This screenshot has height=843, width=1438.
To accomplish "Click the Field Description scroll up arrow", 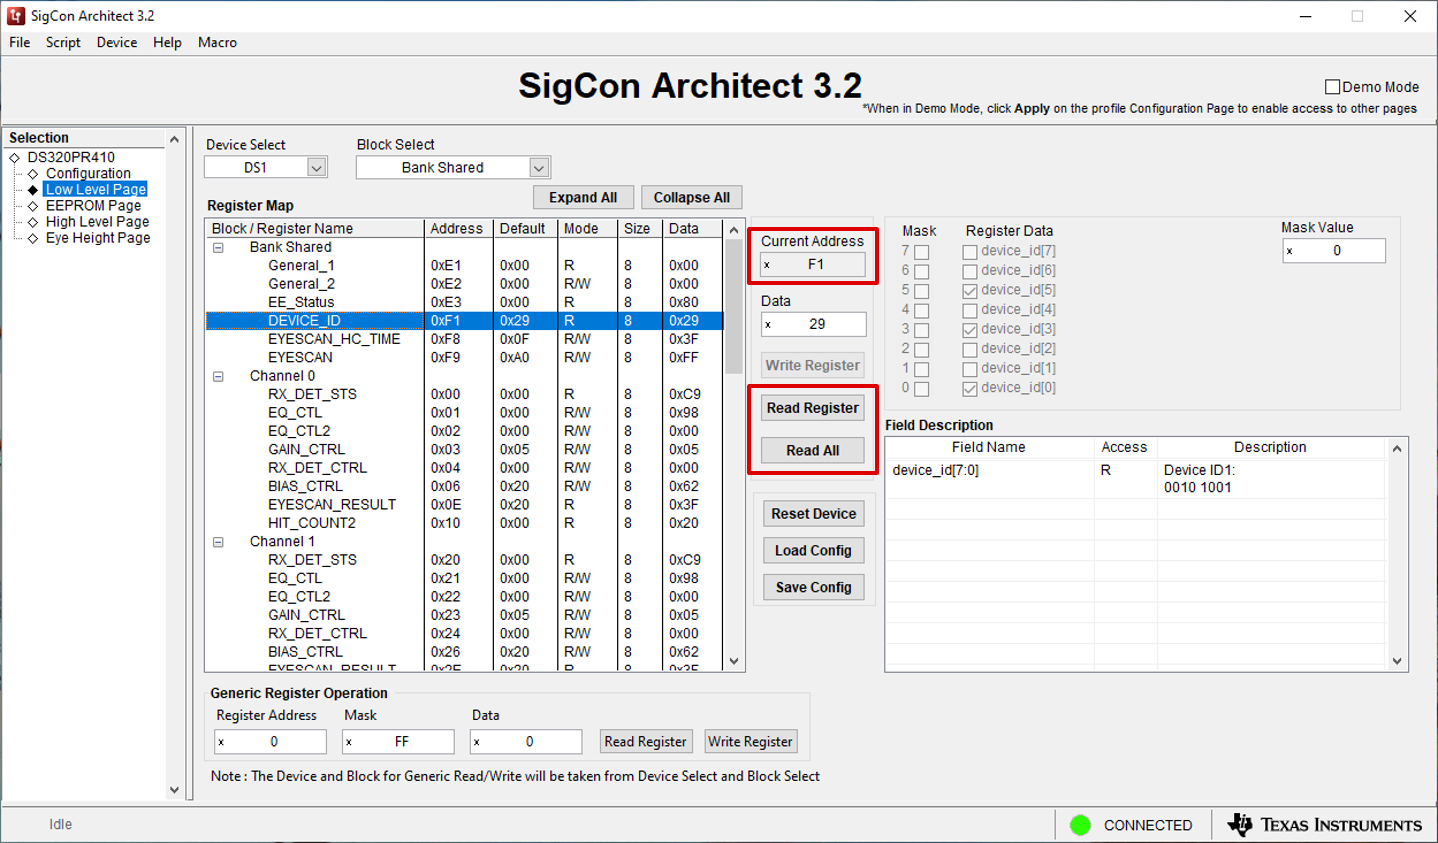I will pos(1397,448).
